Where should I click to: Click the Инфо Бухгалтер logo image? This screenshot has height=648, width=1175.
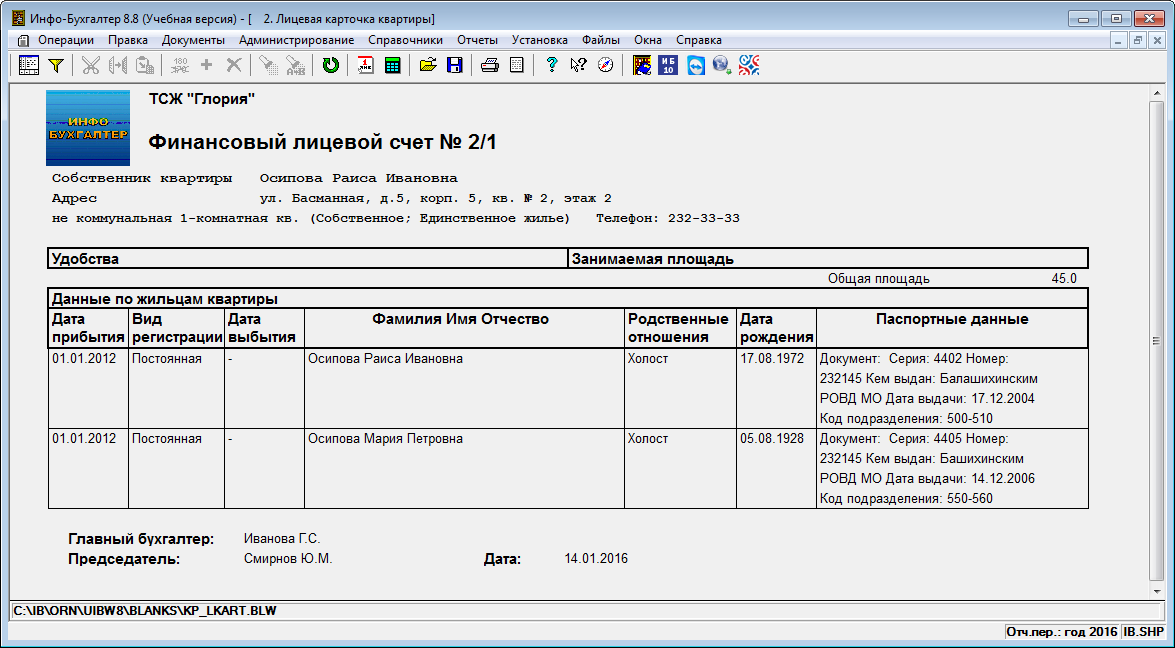coord(88,128)
